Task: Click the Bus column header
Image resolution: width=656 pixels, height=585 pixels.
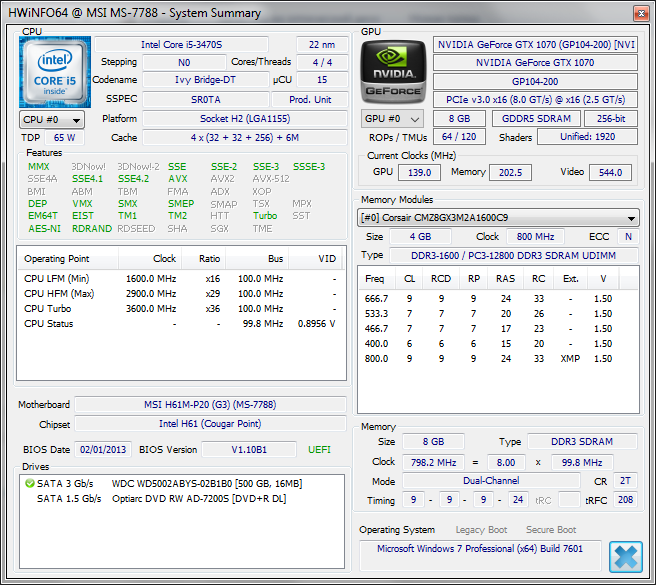Action: 257,259
